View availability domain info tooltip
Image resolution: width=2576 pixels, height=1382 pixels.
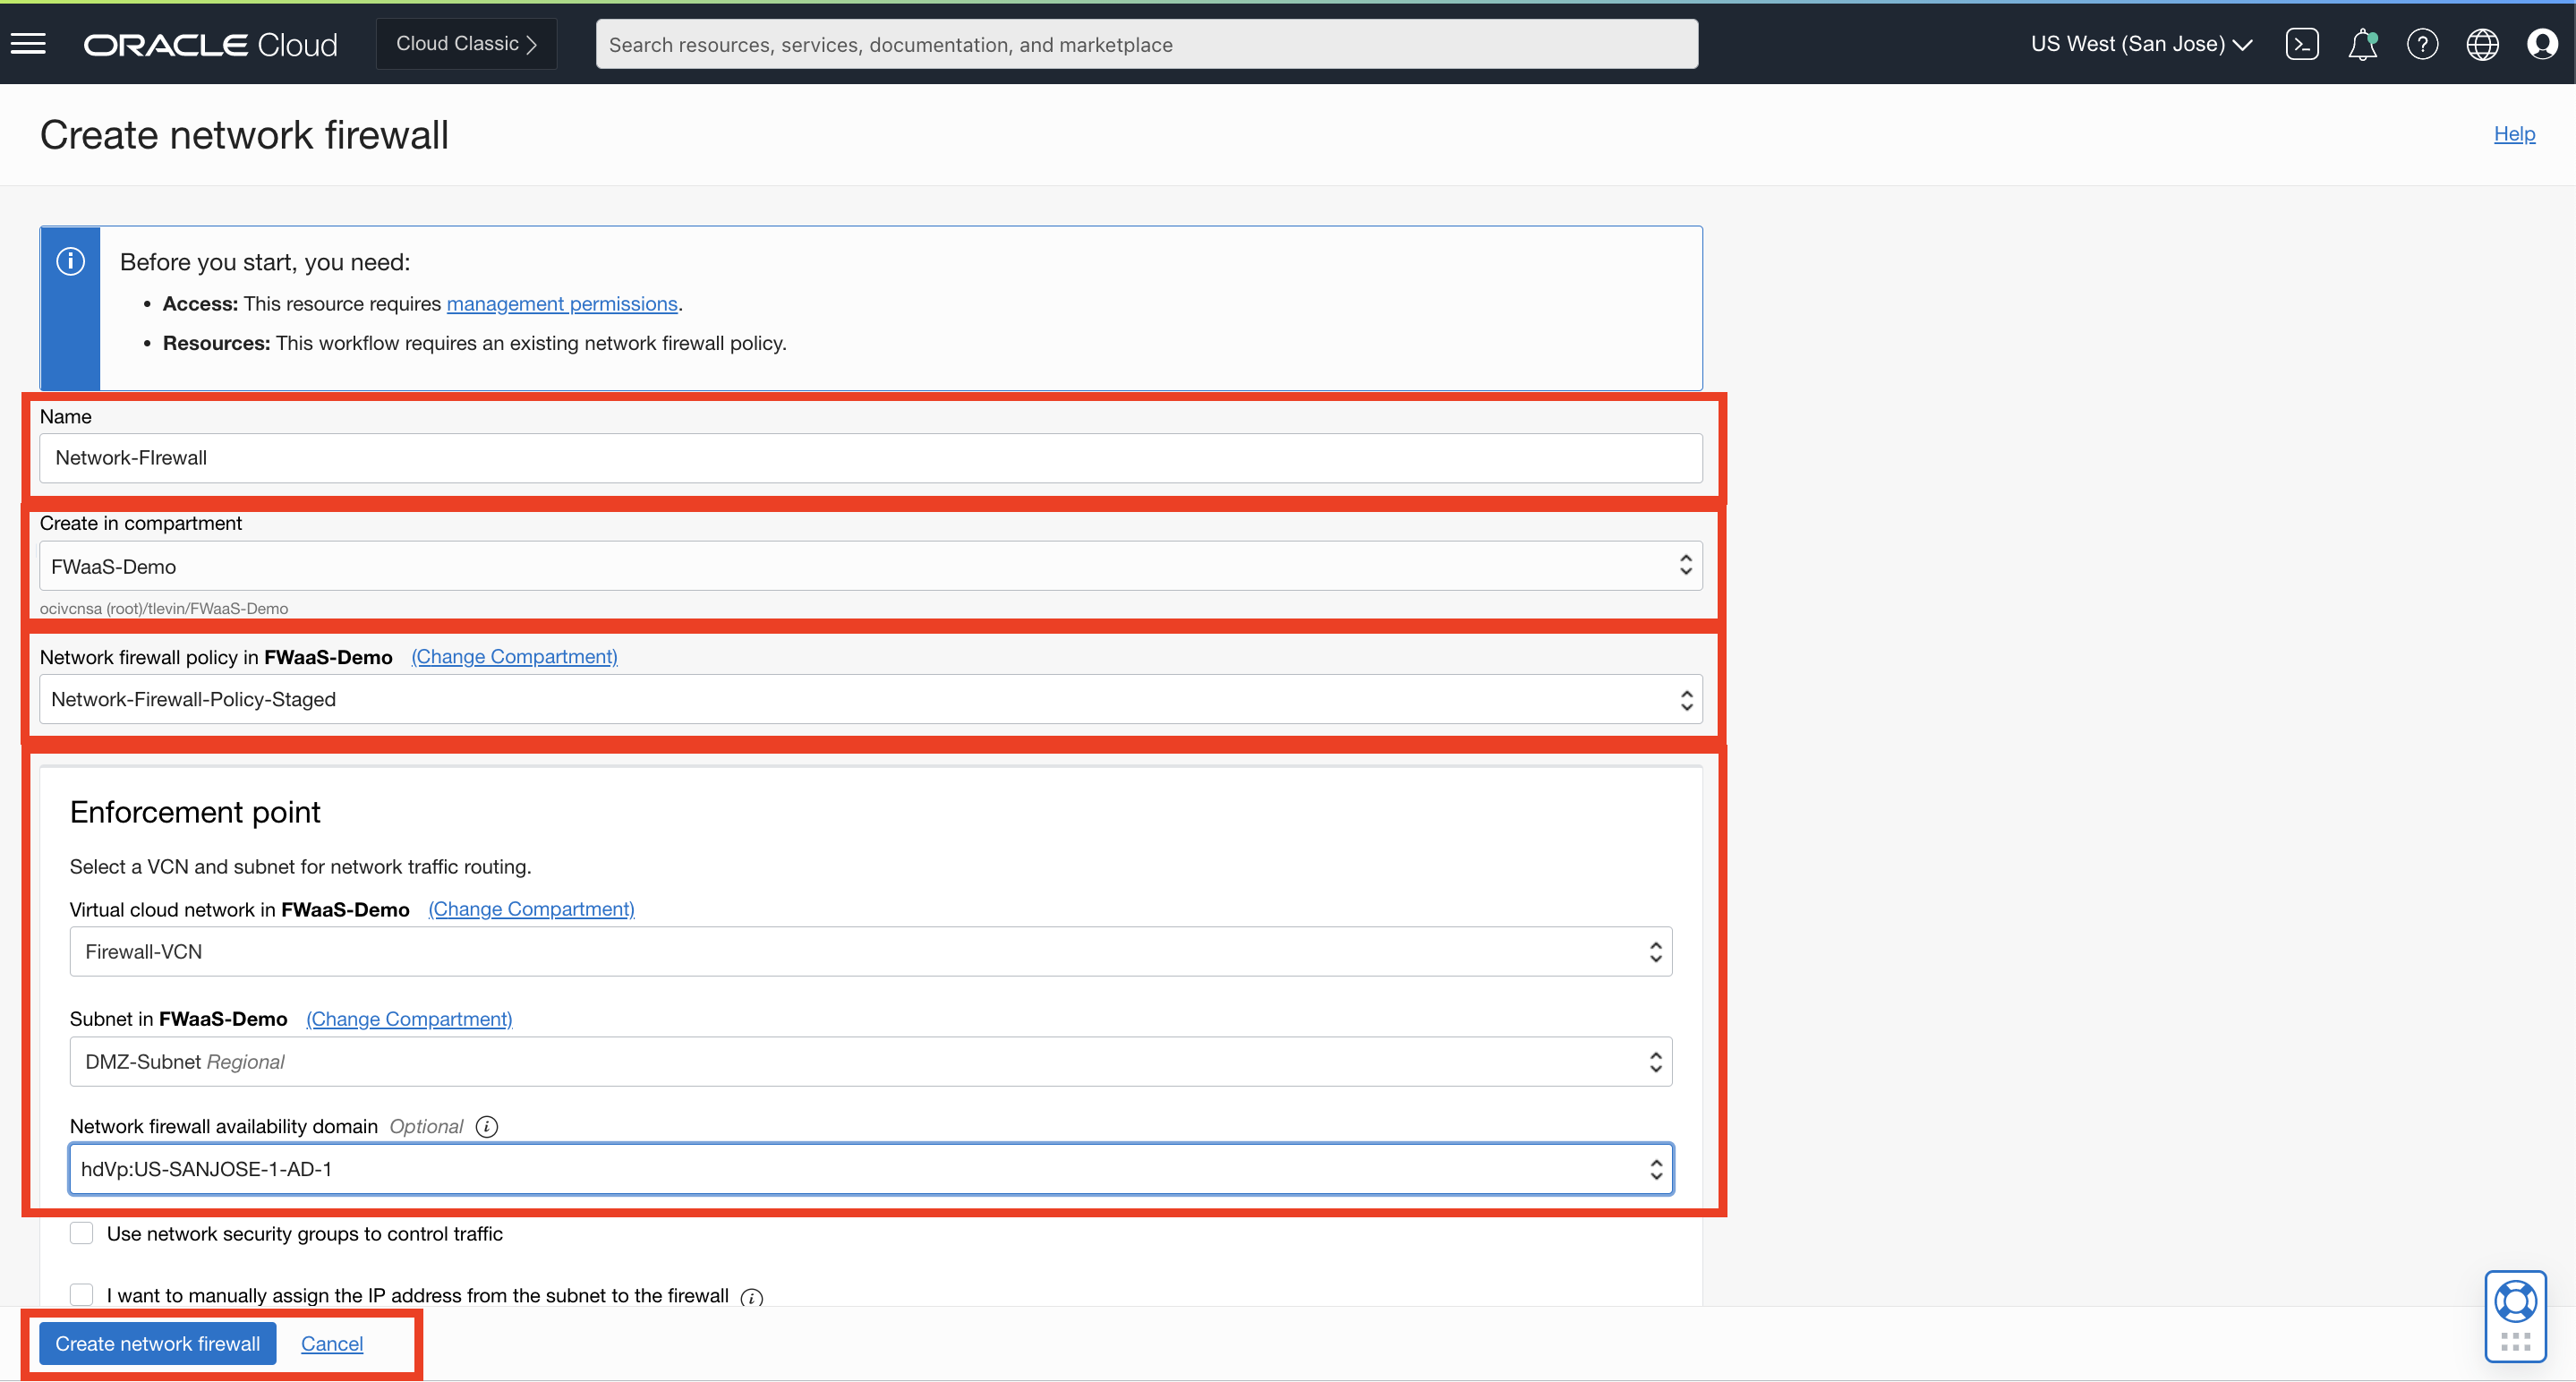coord(486,1126)
